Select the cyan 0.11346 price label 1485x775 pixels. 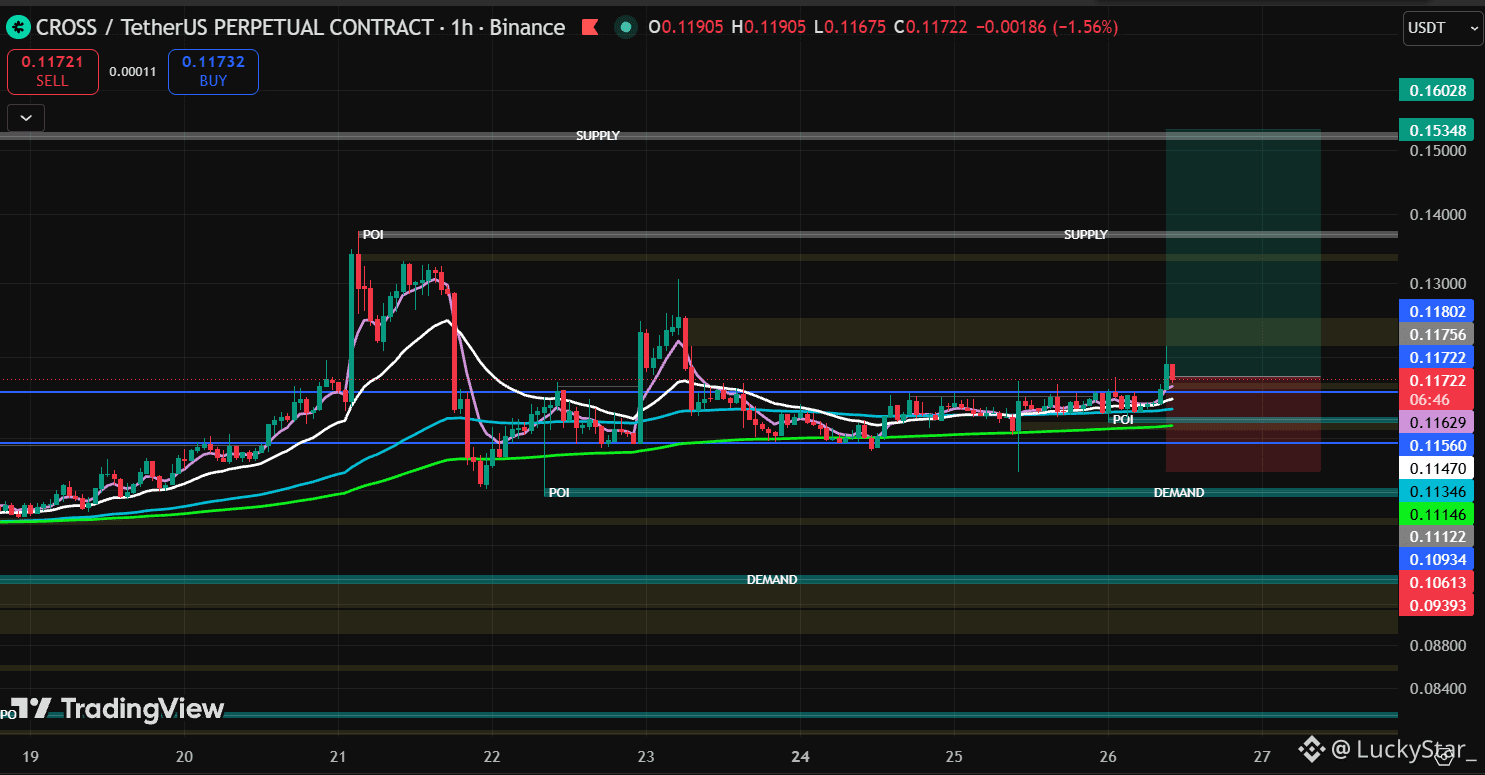1437,491
